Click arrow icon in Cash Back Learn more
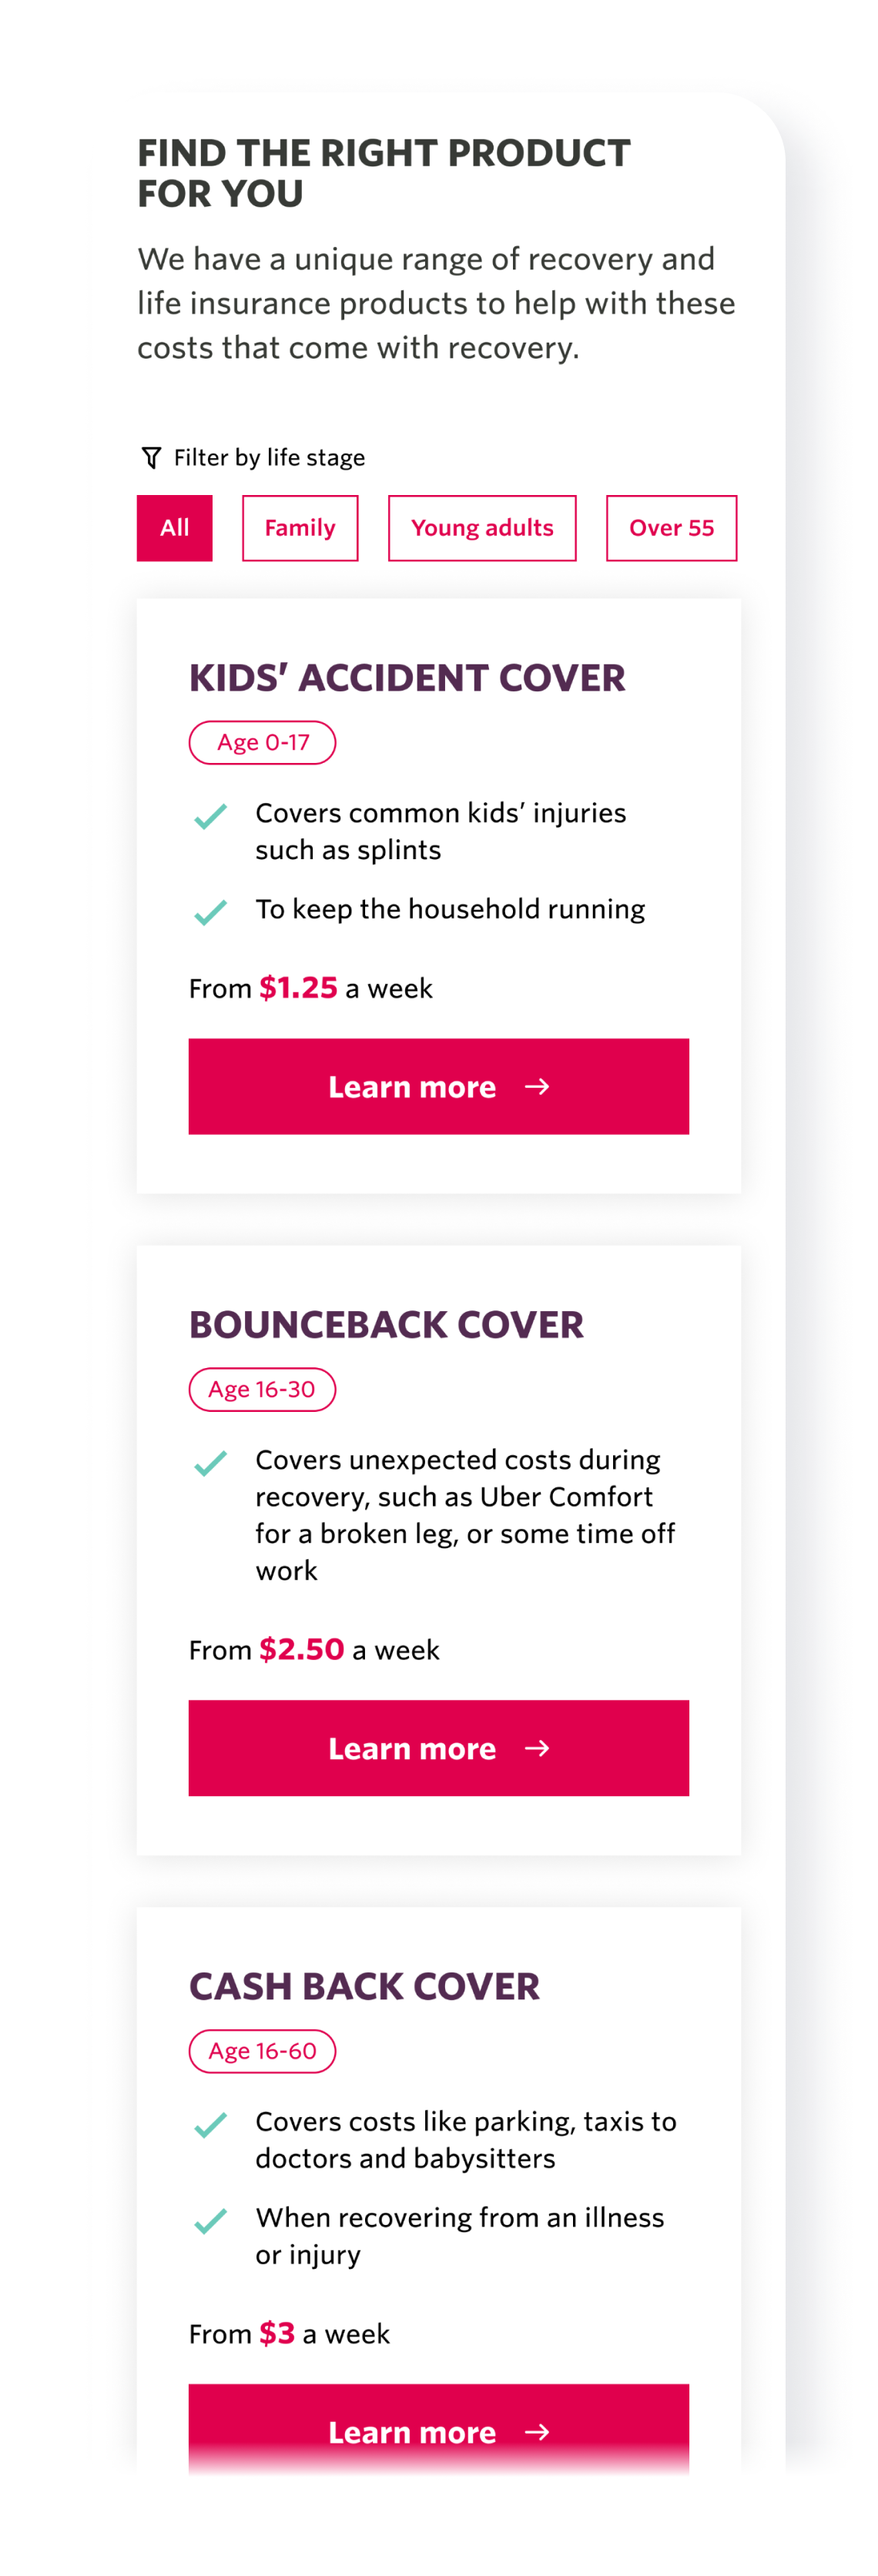 [x=537, y=2431]
